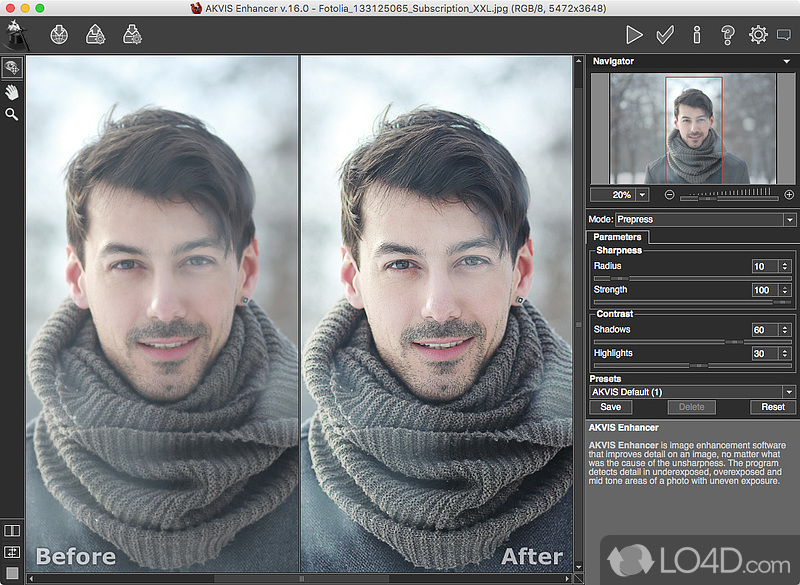Screen dimensions: 800x585
Task: Open program preferences via gear icon
Action: [x=758, y=34]
